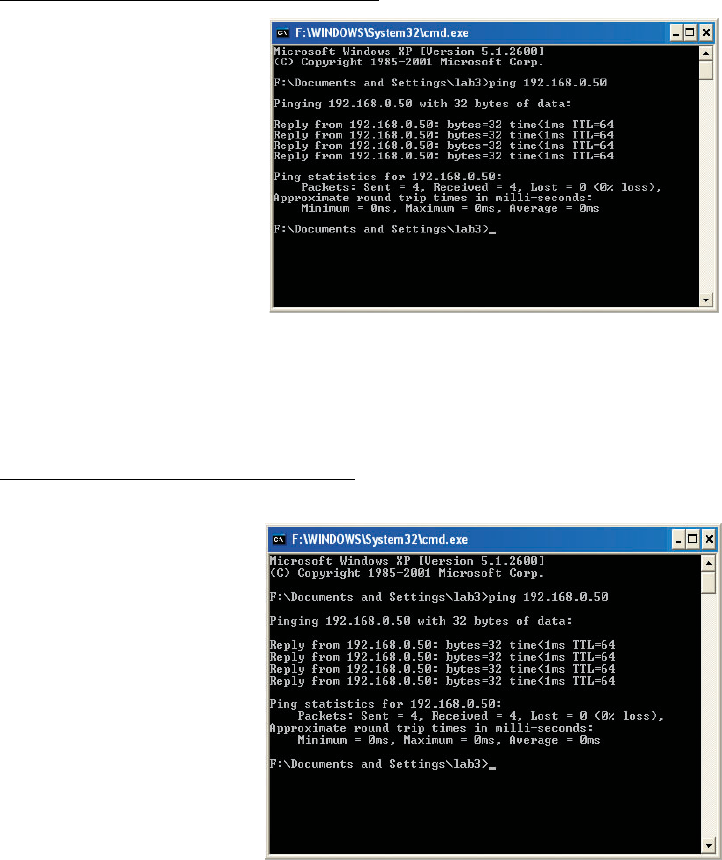
Task: Minimize the lower cmd.exe window
Action: [679, 540]
